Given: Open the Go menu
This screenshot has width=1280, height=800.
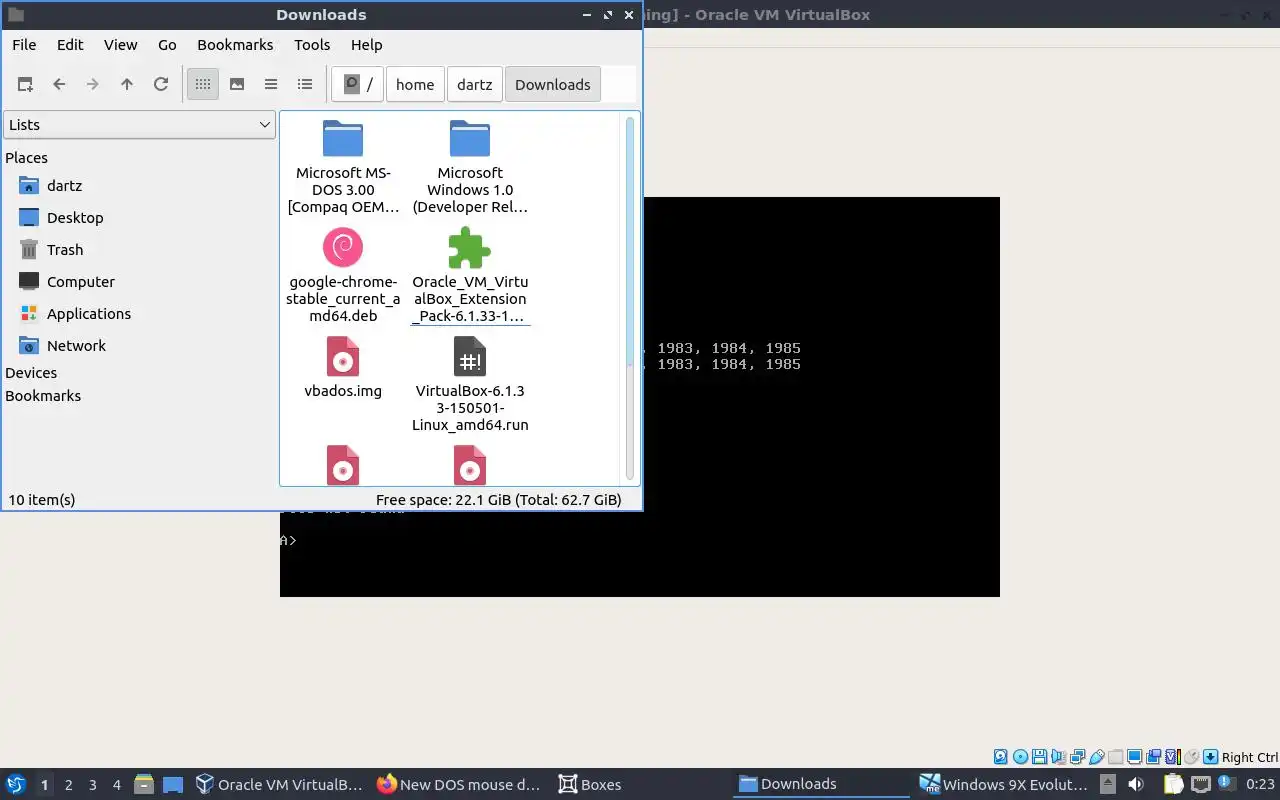Looking at the screenshot, I should (x=167, y=45).
